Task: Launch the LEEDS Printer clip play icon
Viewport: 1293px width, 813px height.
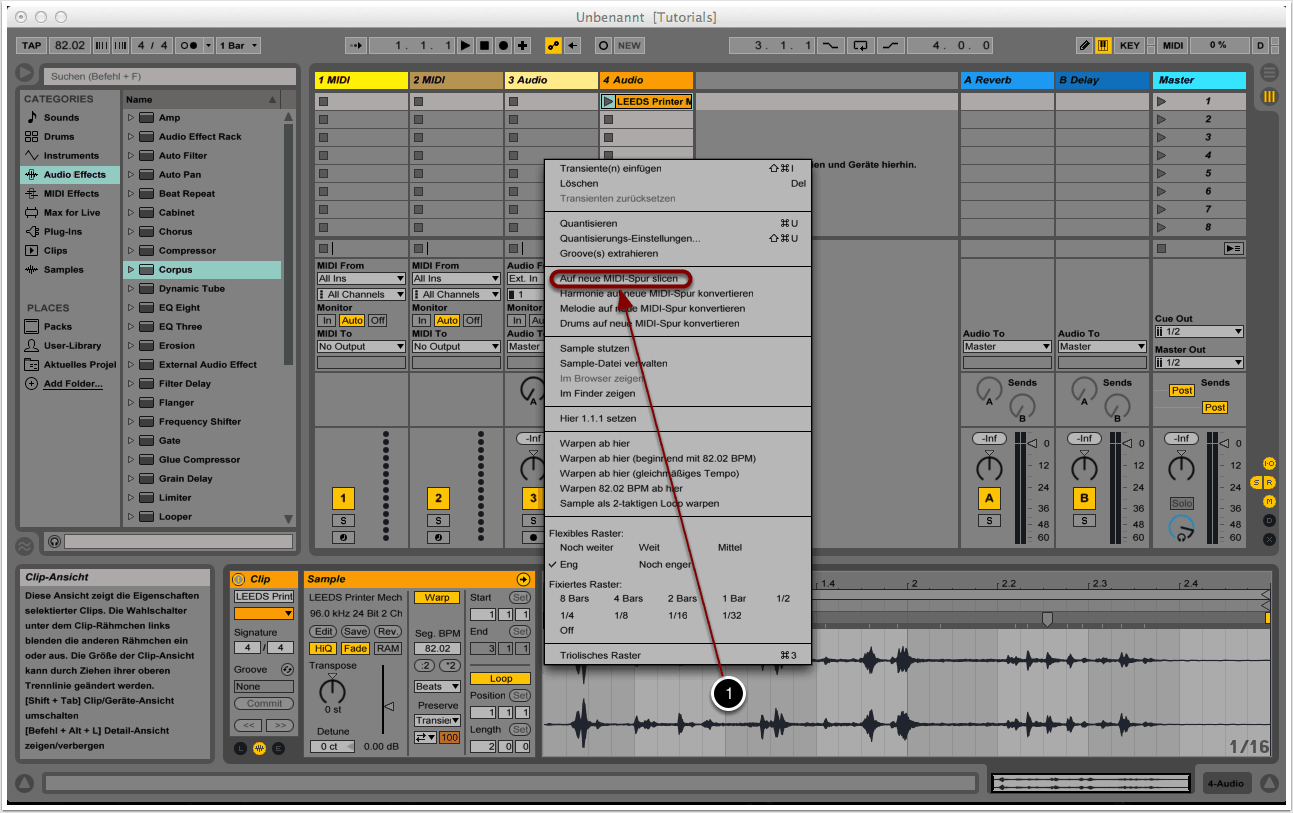Action: (608, 101)
